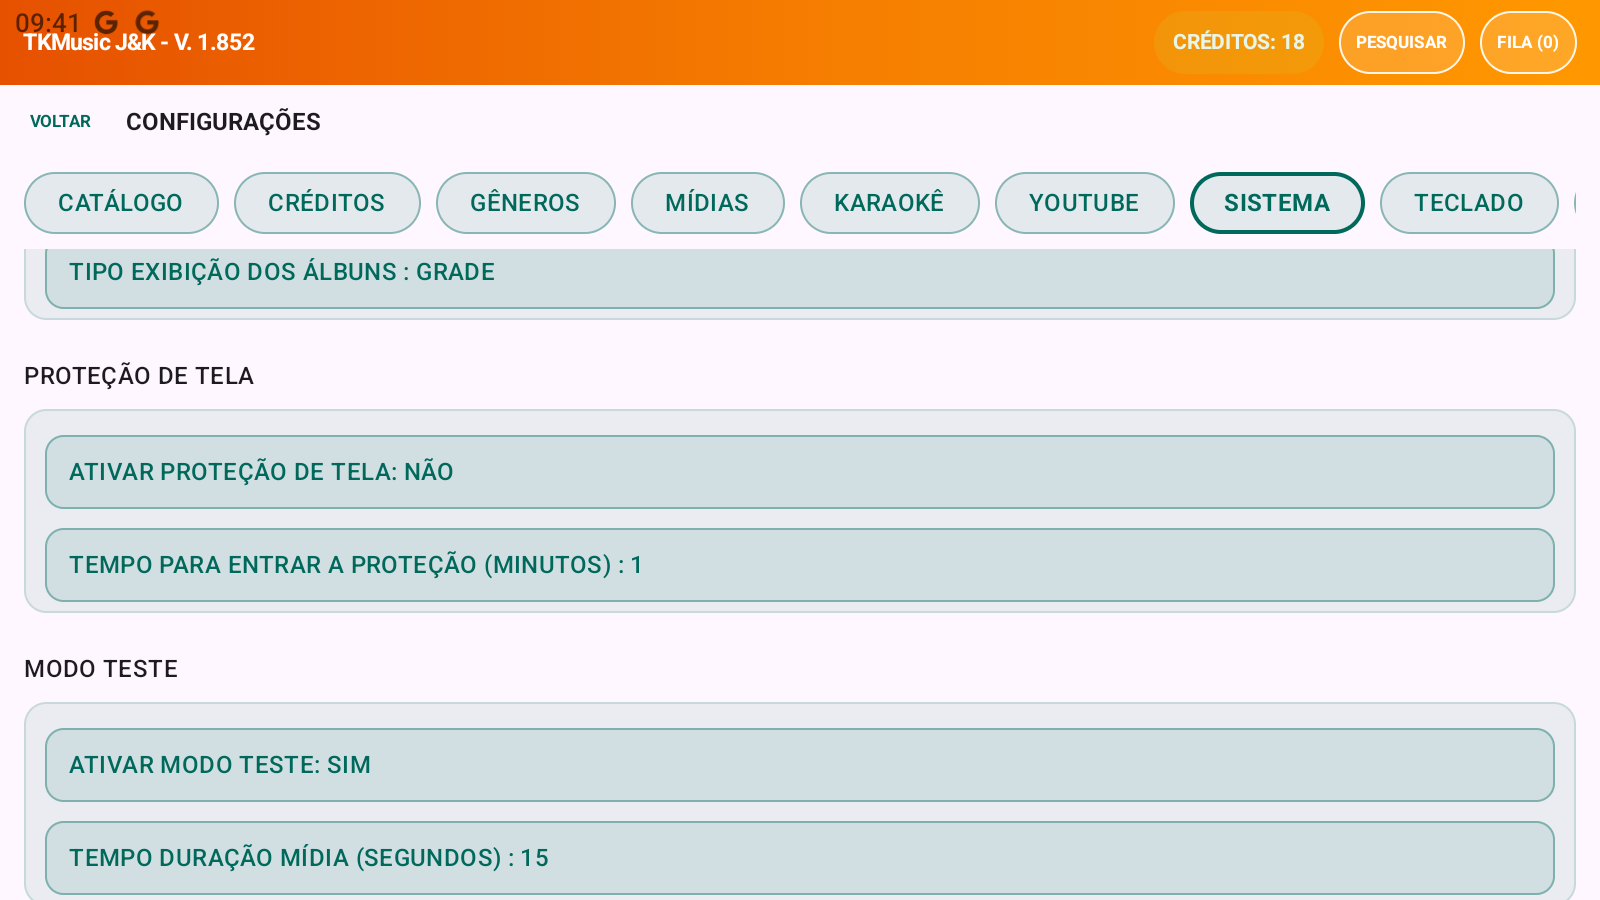
Task: Select the MÍDIAS tab
Action: tap(707, 203)
